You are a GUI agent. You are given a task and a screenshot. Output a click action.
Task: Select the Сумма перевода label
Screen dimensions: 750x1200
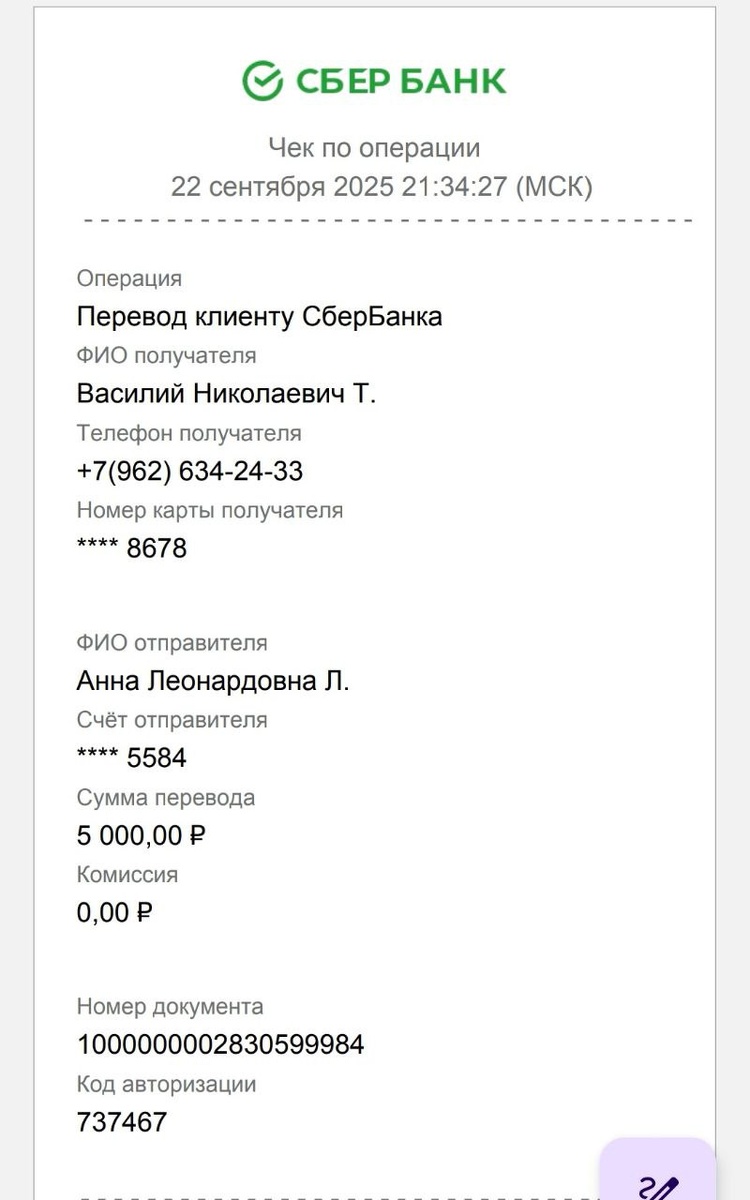point(166,798)
